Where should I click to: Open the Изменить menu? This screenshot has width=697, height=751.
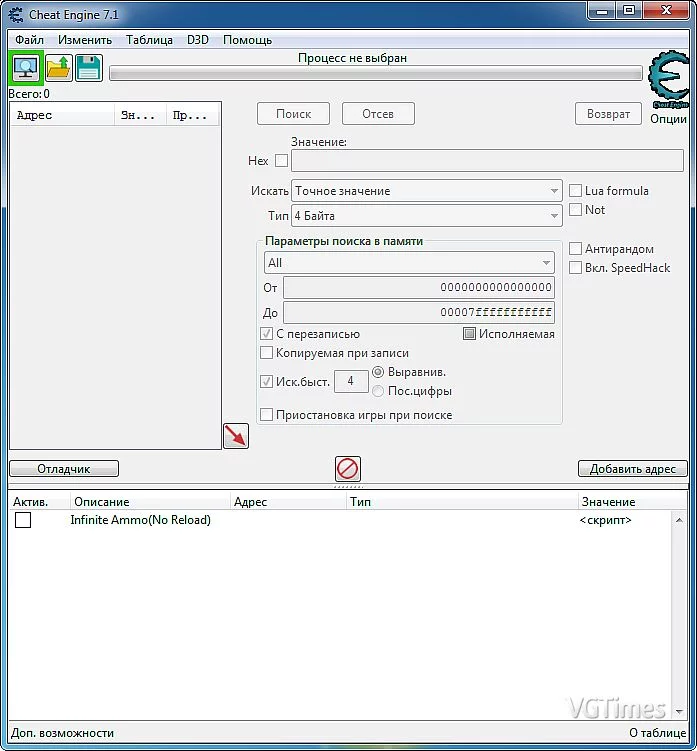pyautogui.click(x=85, y=40)
